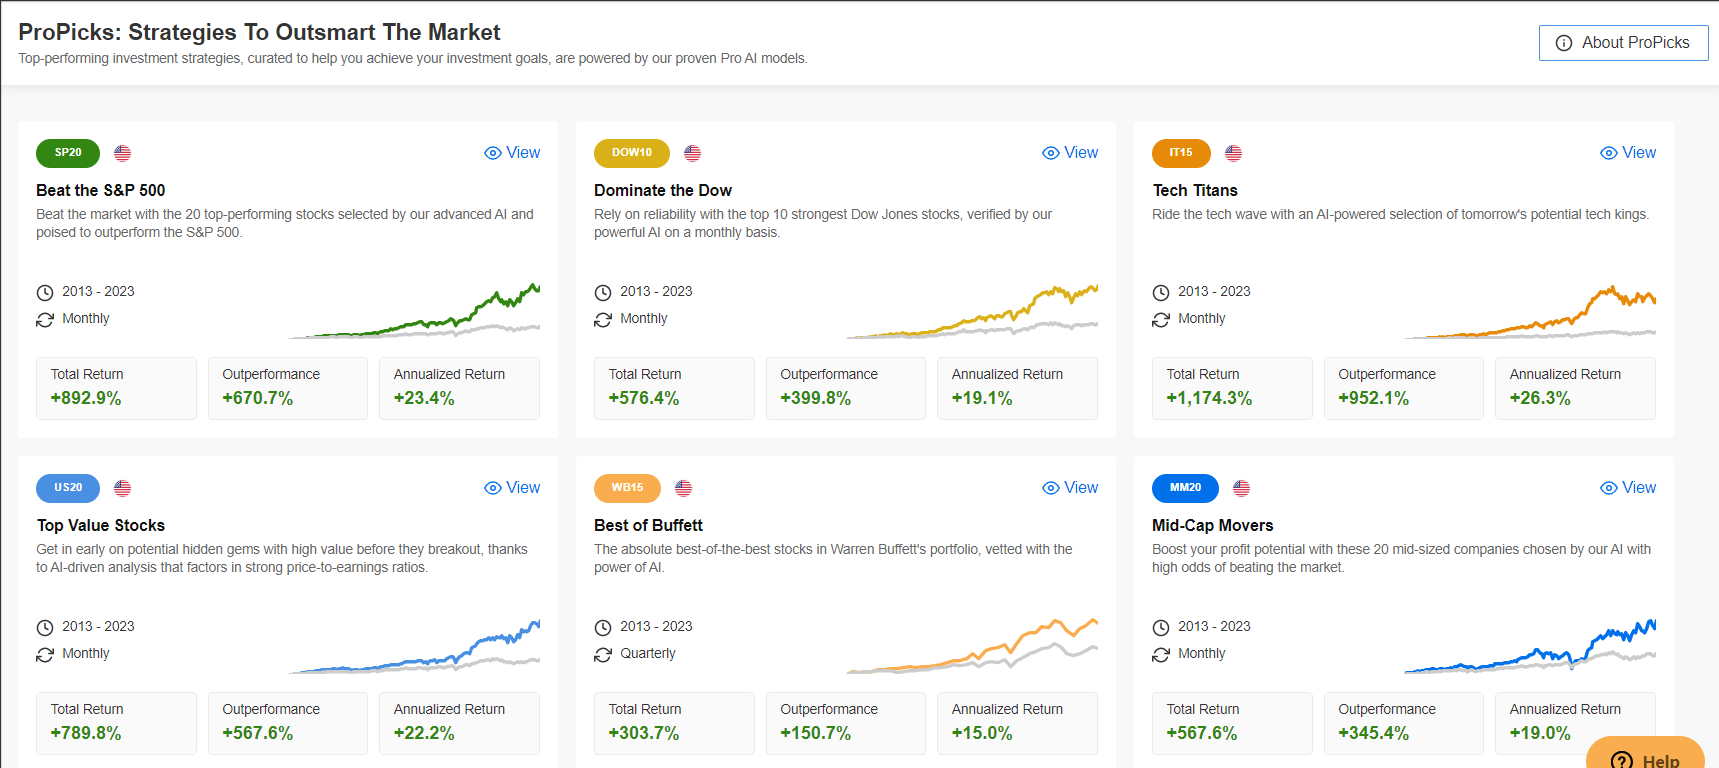The width and height of the screenshot is (1719, 768).
Task: Click the clock icon in Best of Buffett
Action: coord(603,628)
